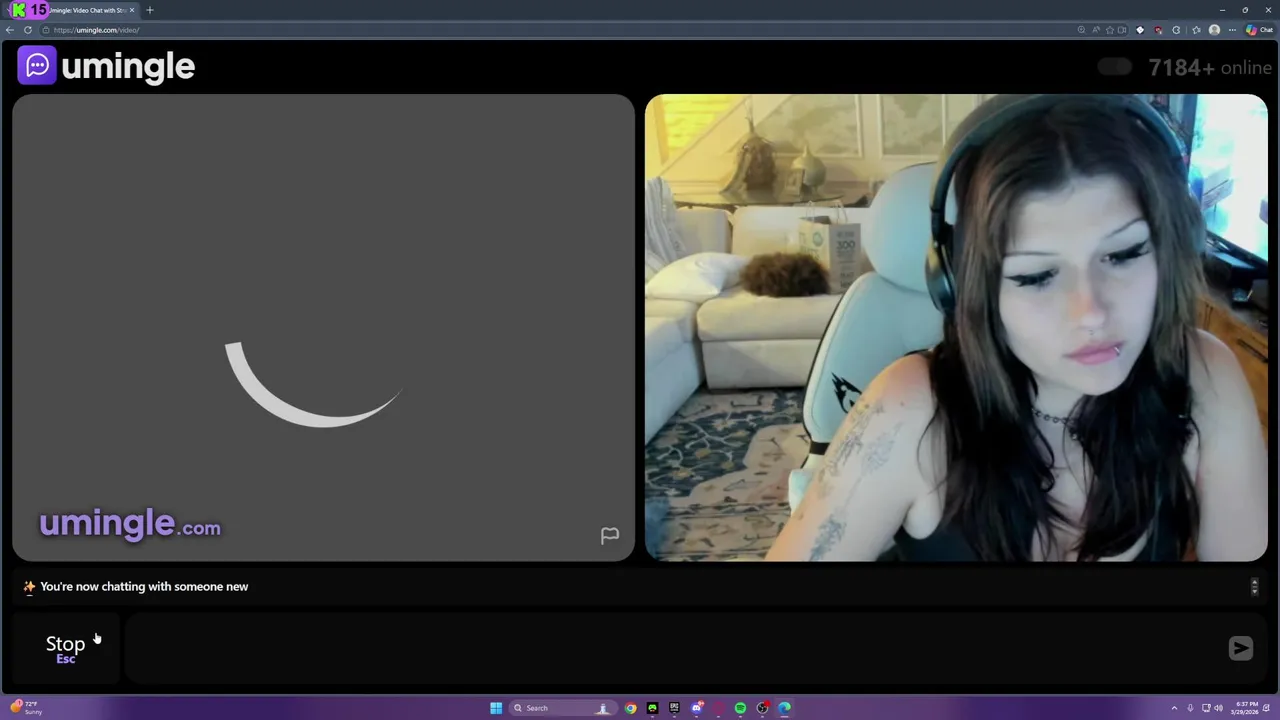Open the weather widget showing Sunny
The width and height of the screenshot is (1280, 720).
pyautogui.click(x=26, y=708)
